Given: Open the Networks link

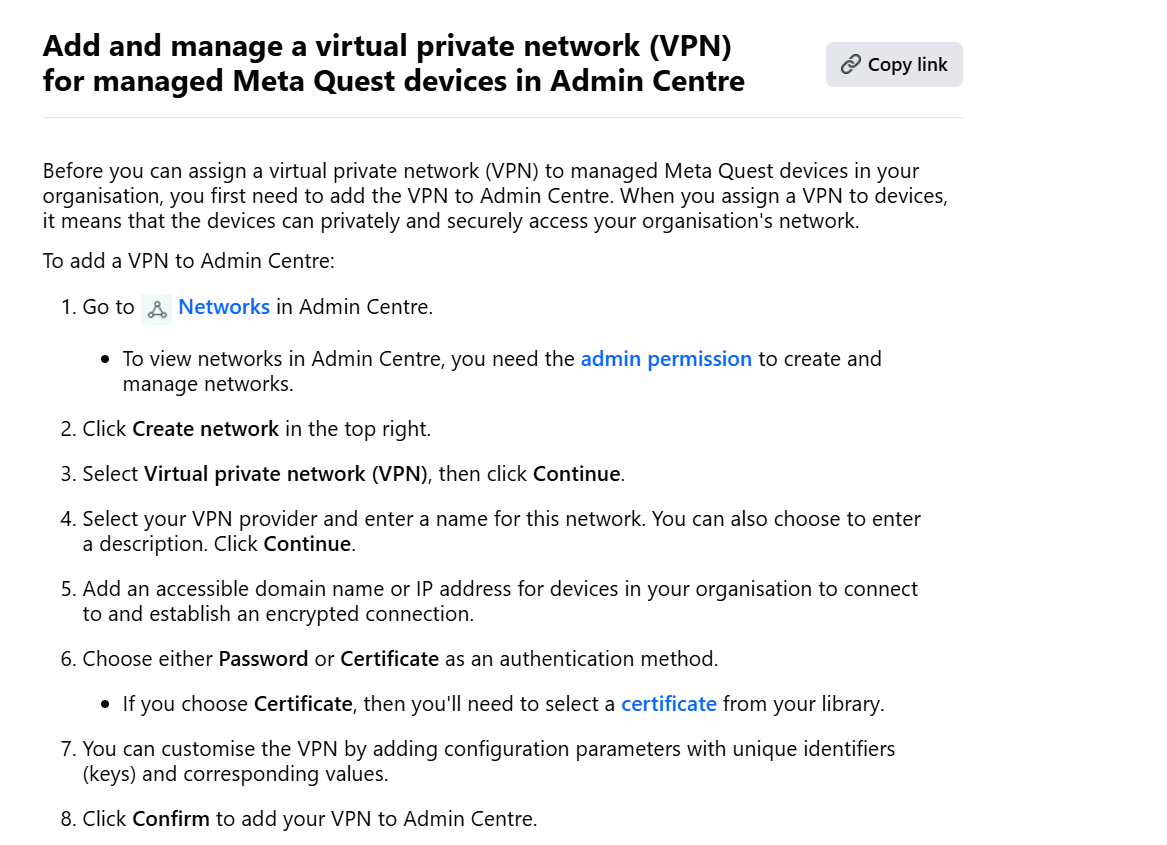Looking at the screenshot, I should (x=223, y=307).
